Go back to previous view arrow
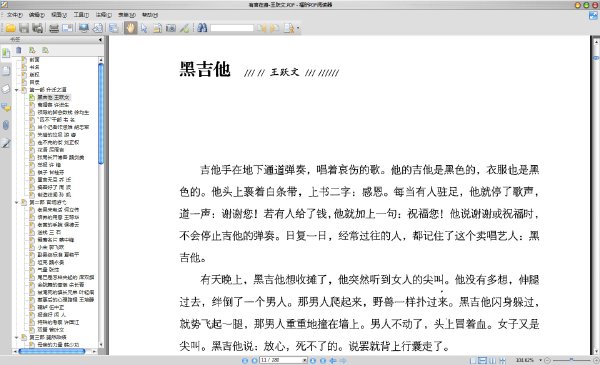600x365 pixels. tap(333, 360)
